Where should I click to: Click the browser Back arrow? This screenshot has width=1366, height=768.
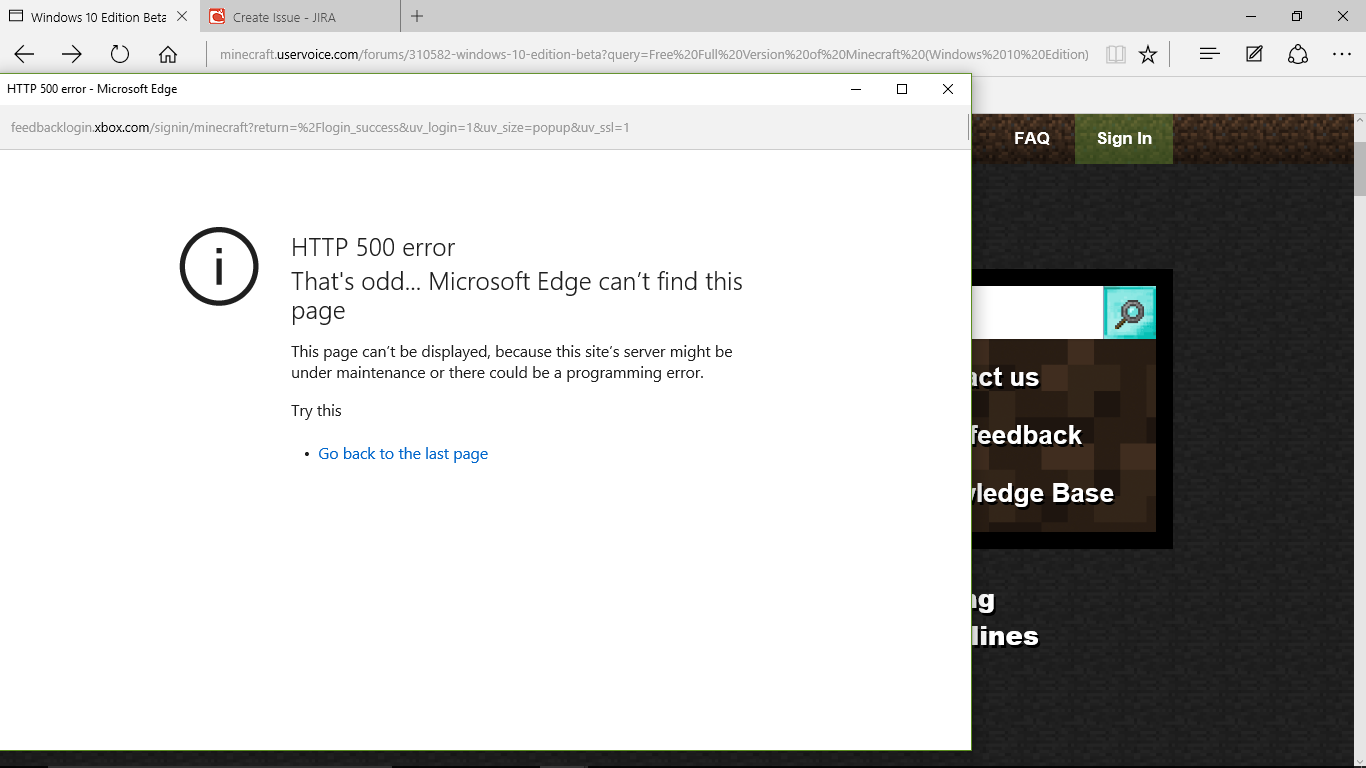(24, 54)
